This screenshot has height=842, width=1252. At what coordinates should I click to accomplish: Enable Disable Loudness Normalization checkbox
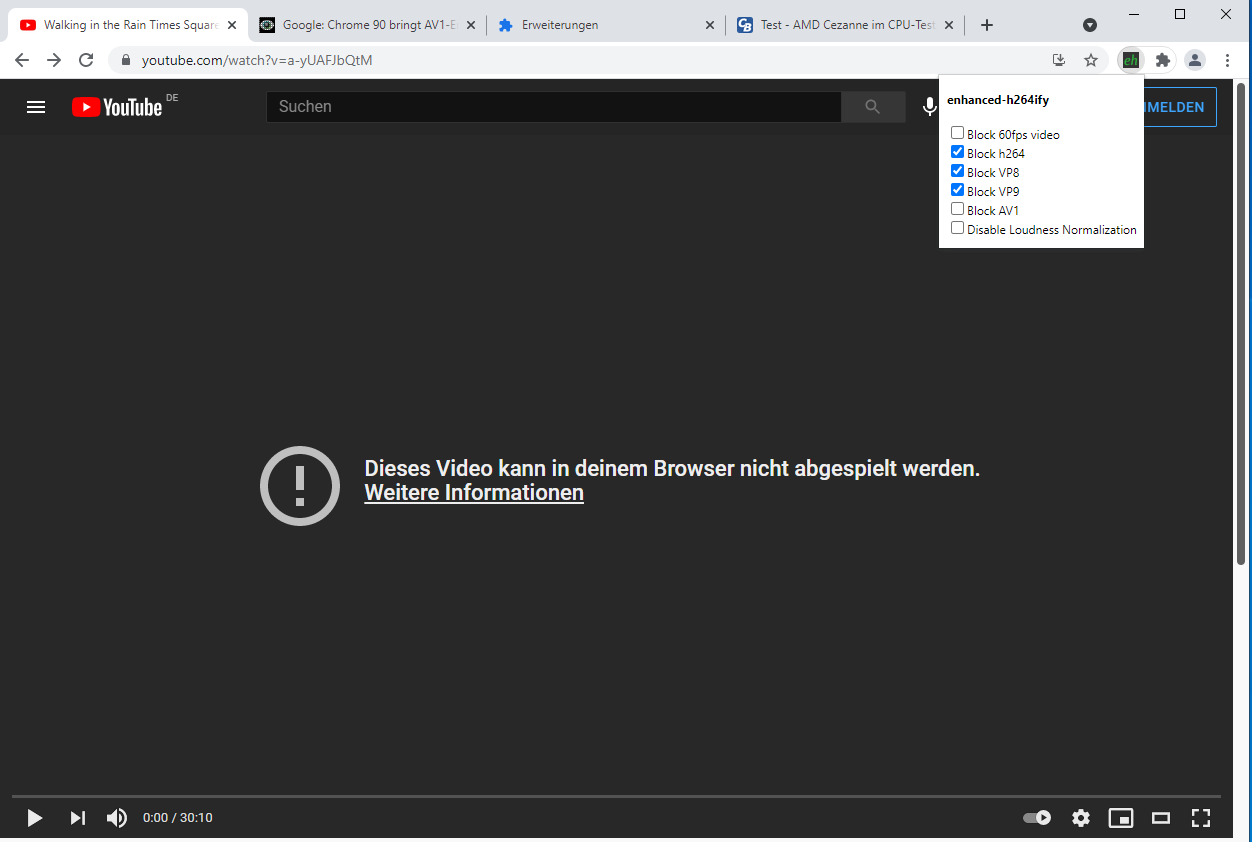click(x=957, y=228)
